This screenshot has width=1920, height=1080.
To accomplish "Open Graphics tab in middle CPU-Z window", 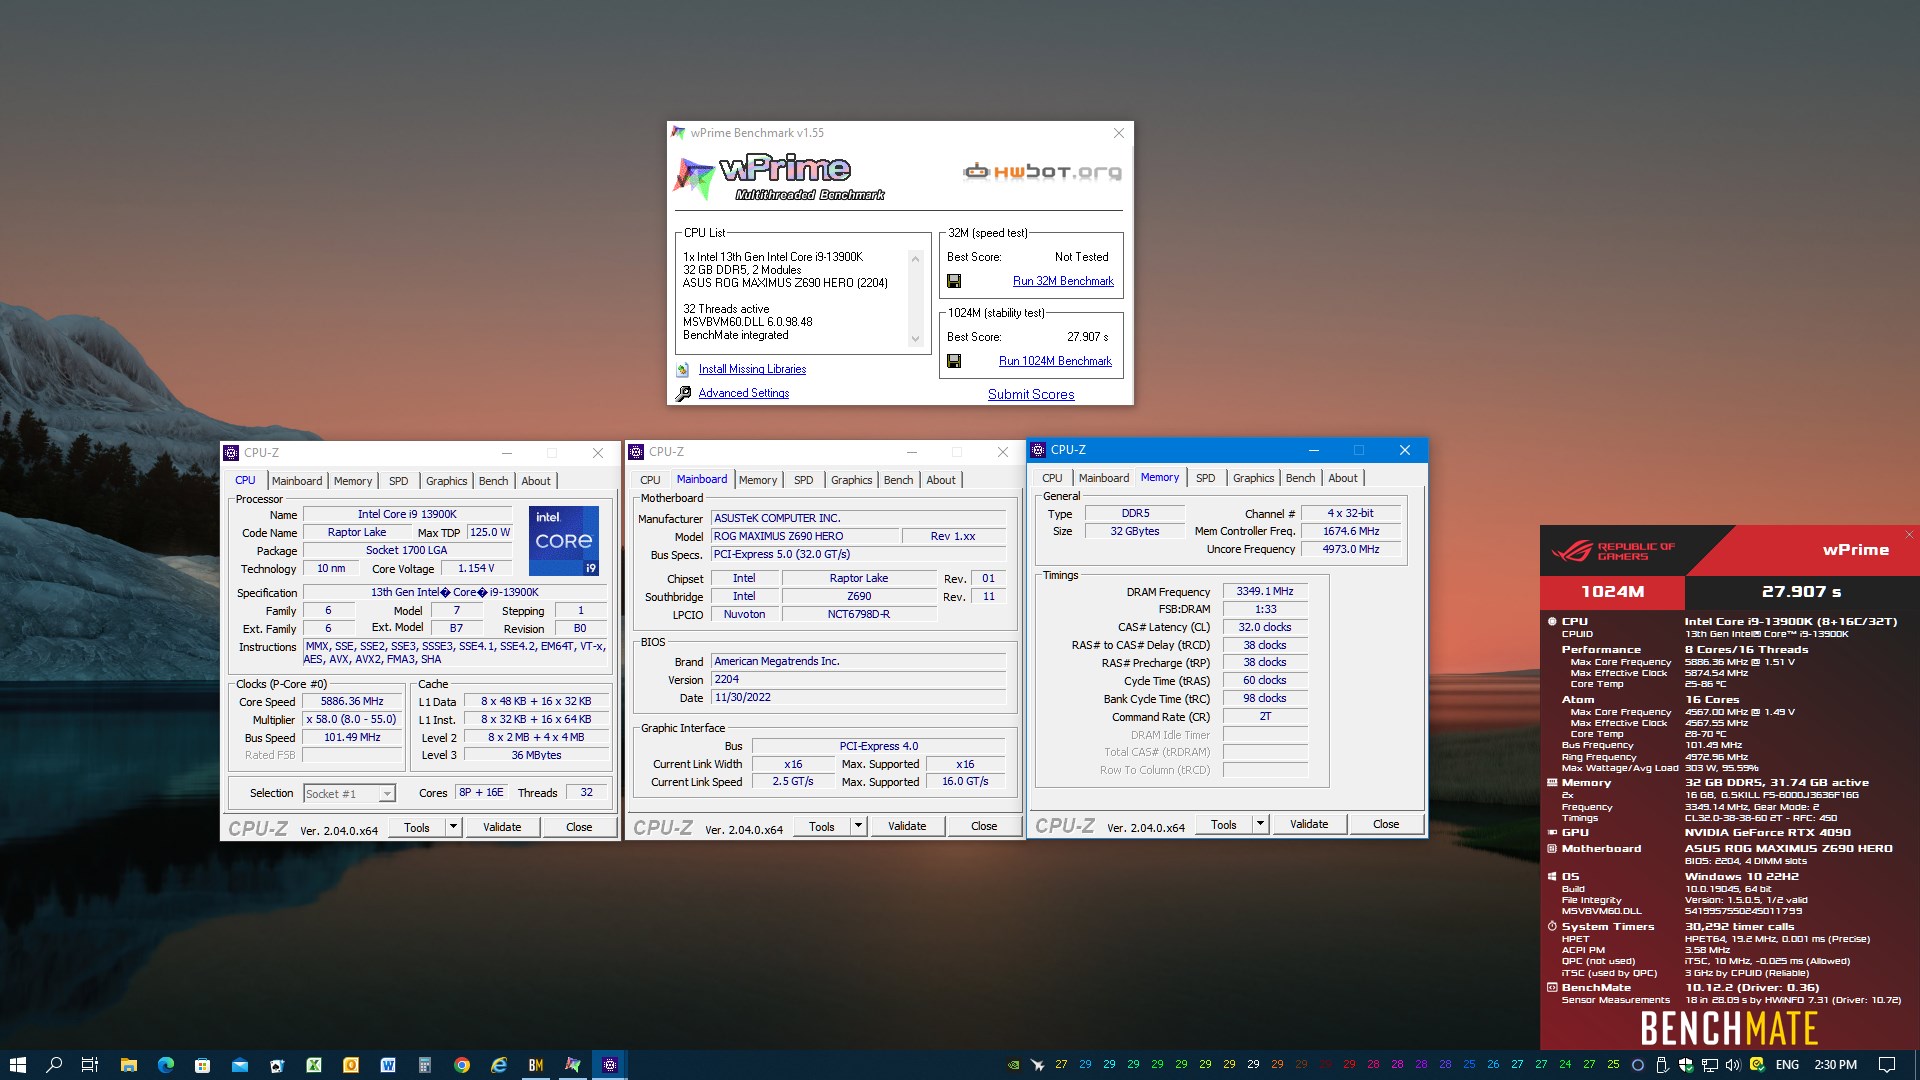I will (851, 480).
